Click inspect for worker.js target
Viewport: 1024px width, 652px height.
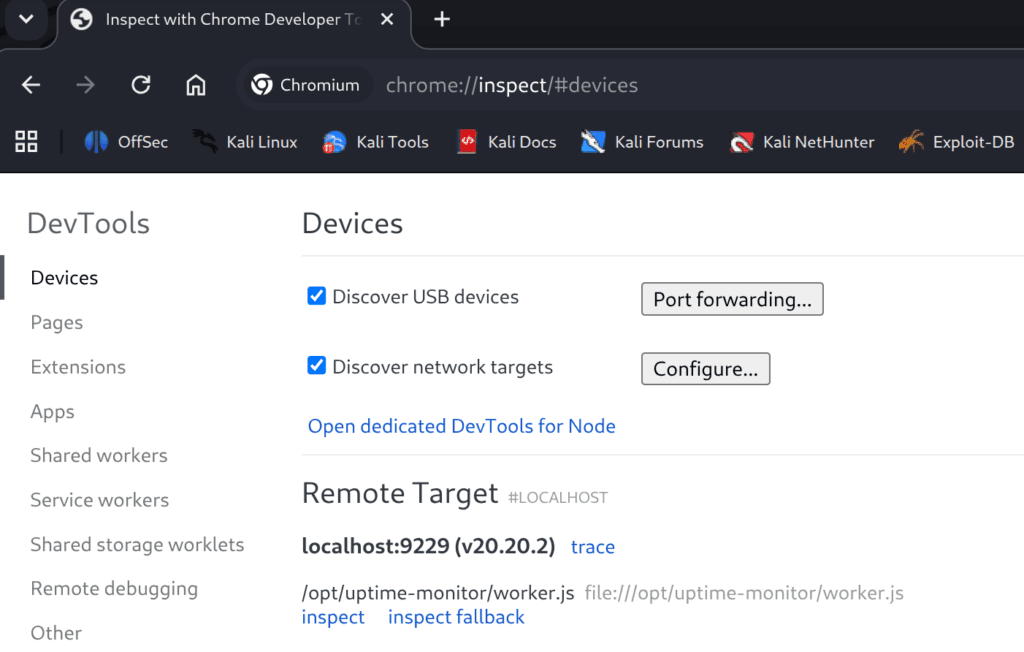[333, 617]
